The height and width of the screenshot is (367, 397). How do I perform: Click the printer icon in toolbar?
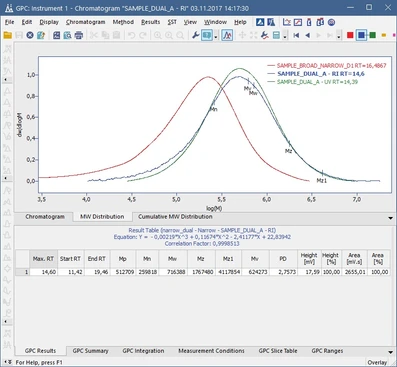point(79,35)
